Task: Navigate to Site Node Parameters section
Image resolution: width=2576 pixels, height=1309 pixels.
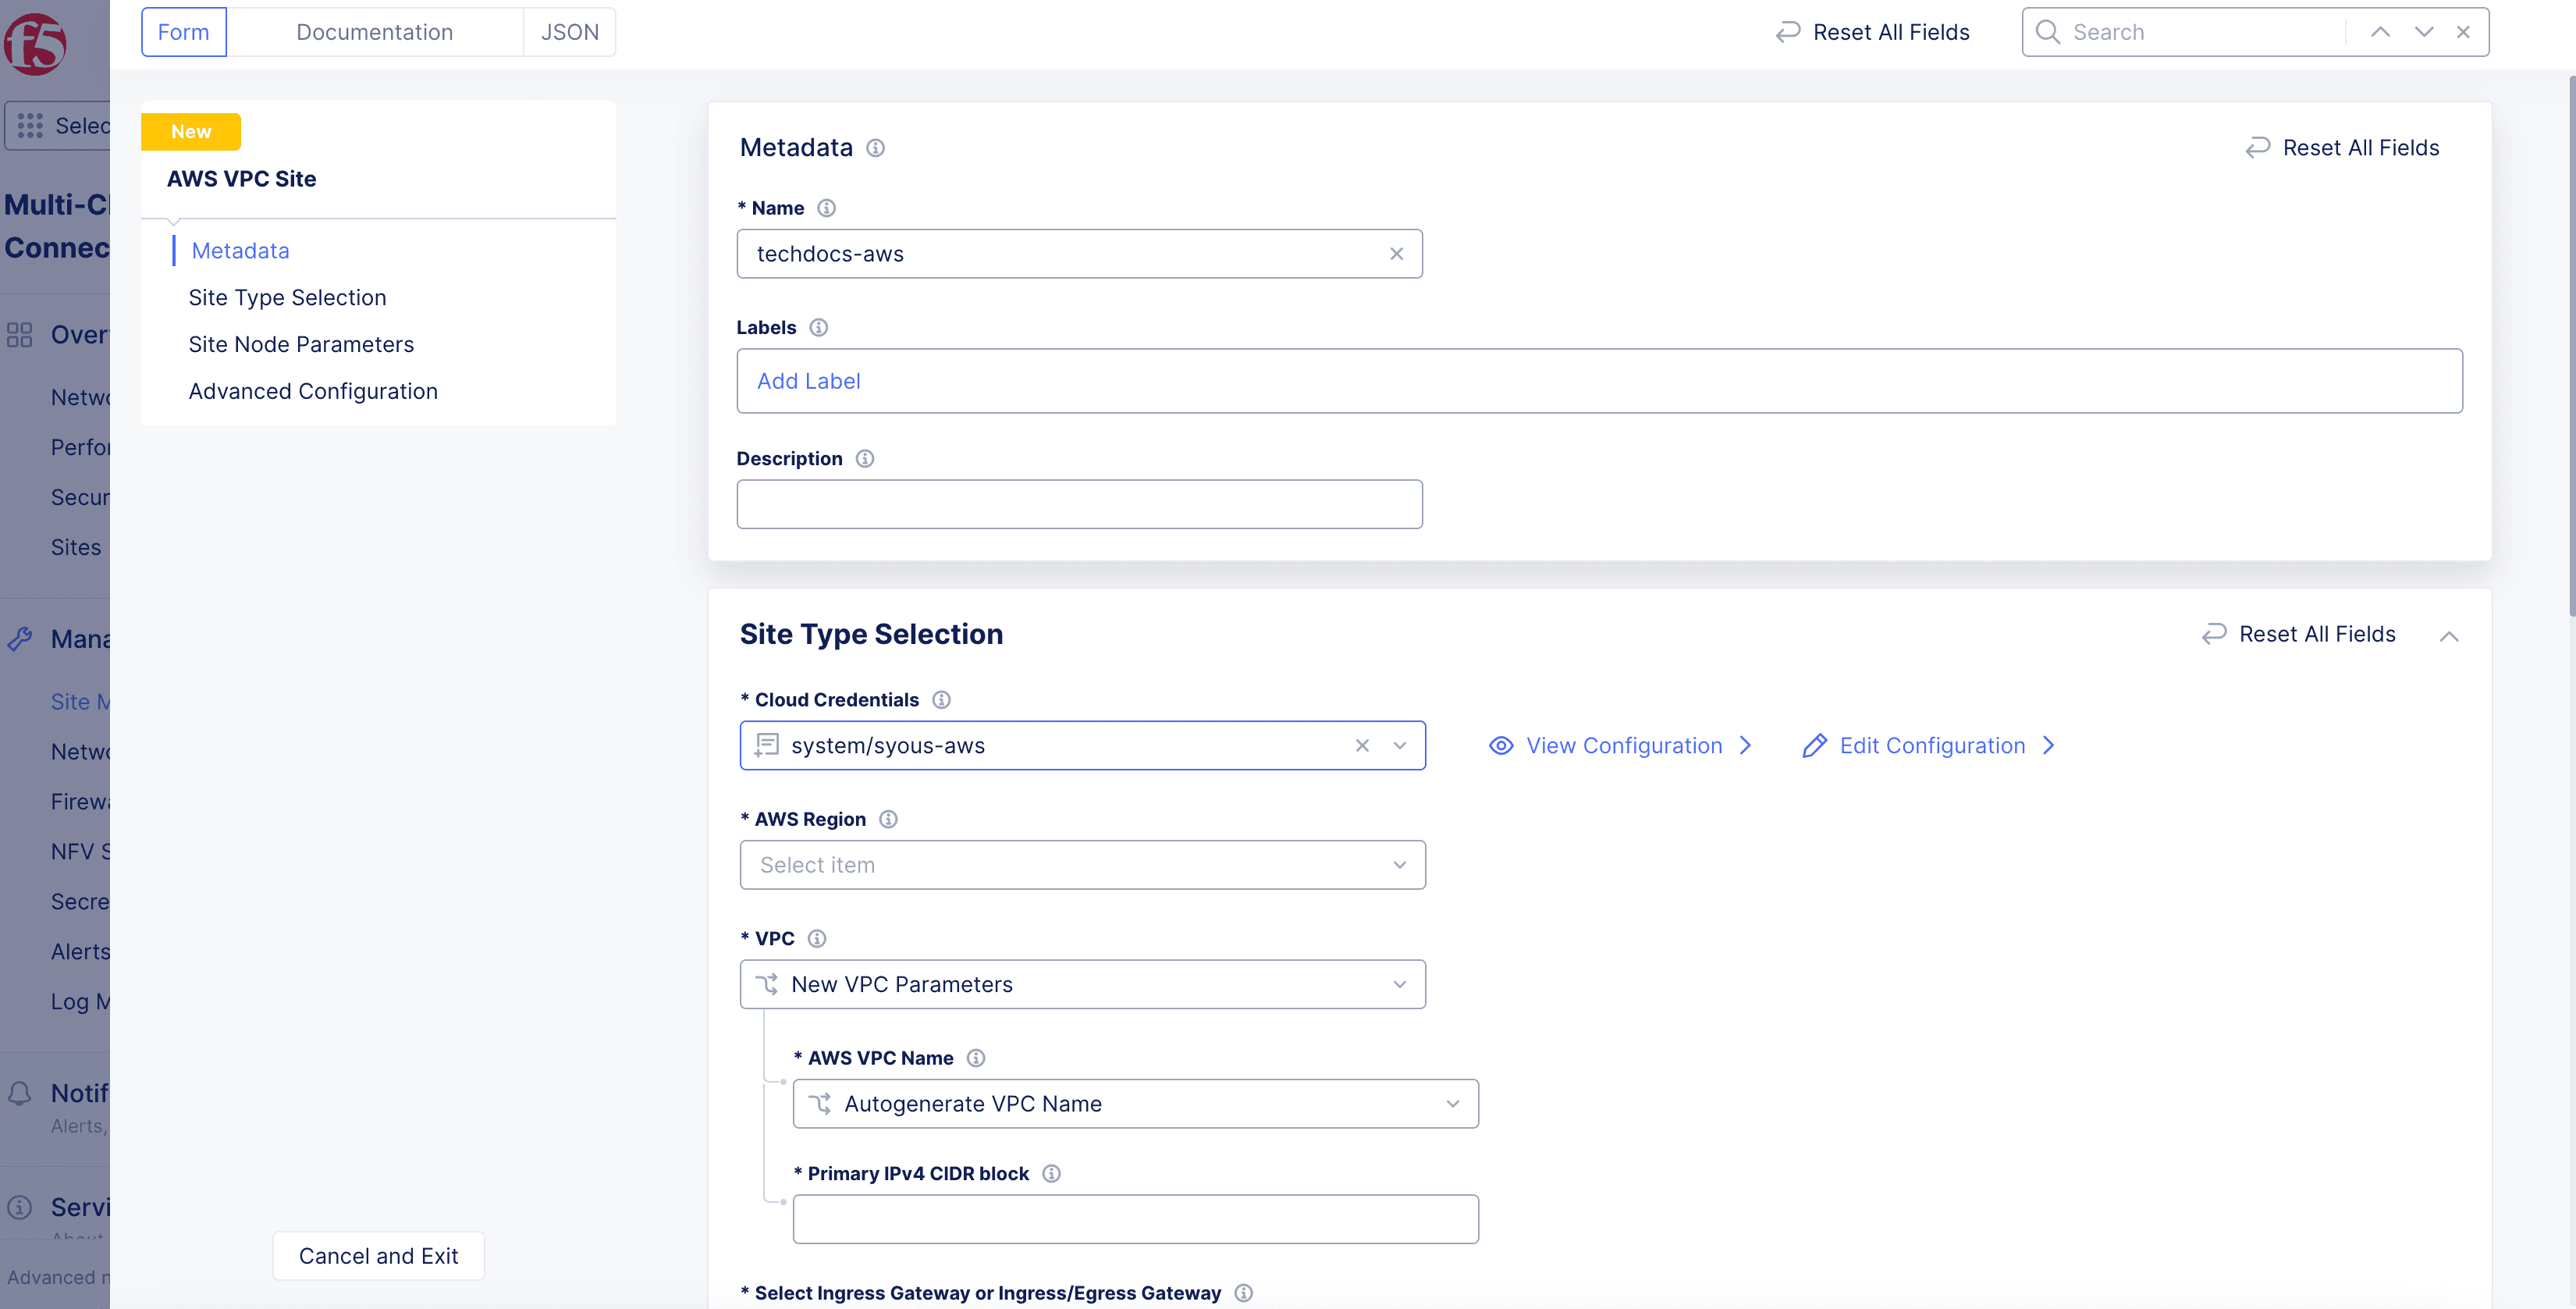Action: (302, 344)
